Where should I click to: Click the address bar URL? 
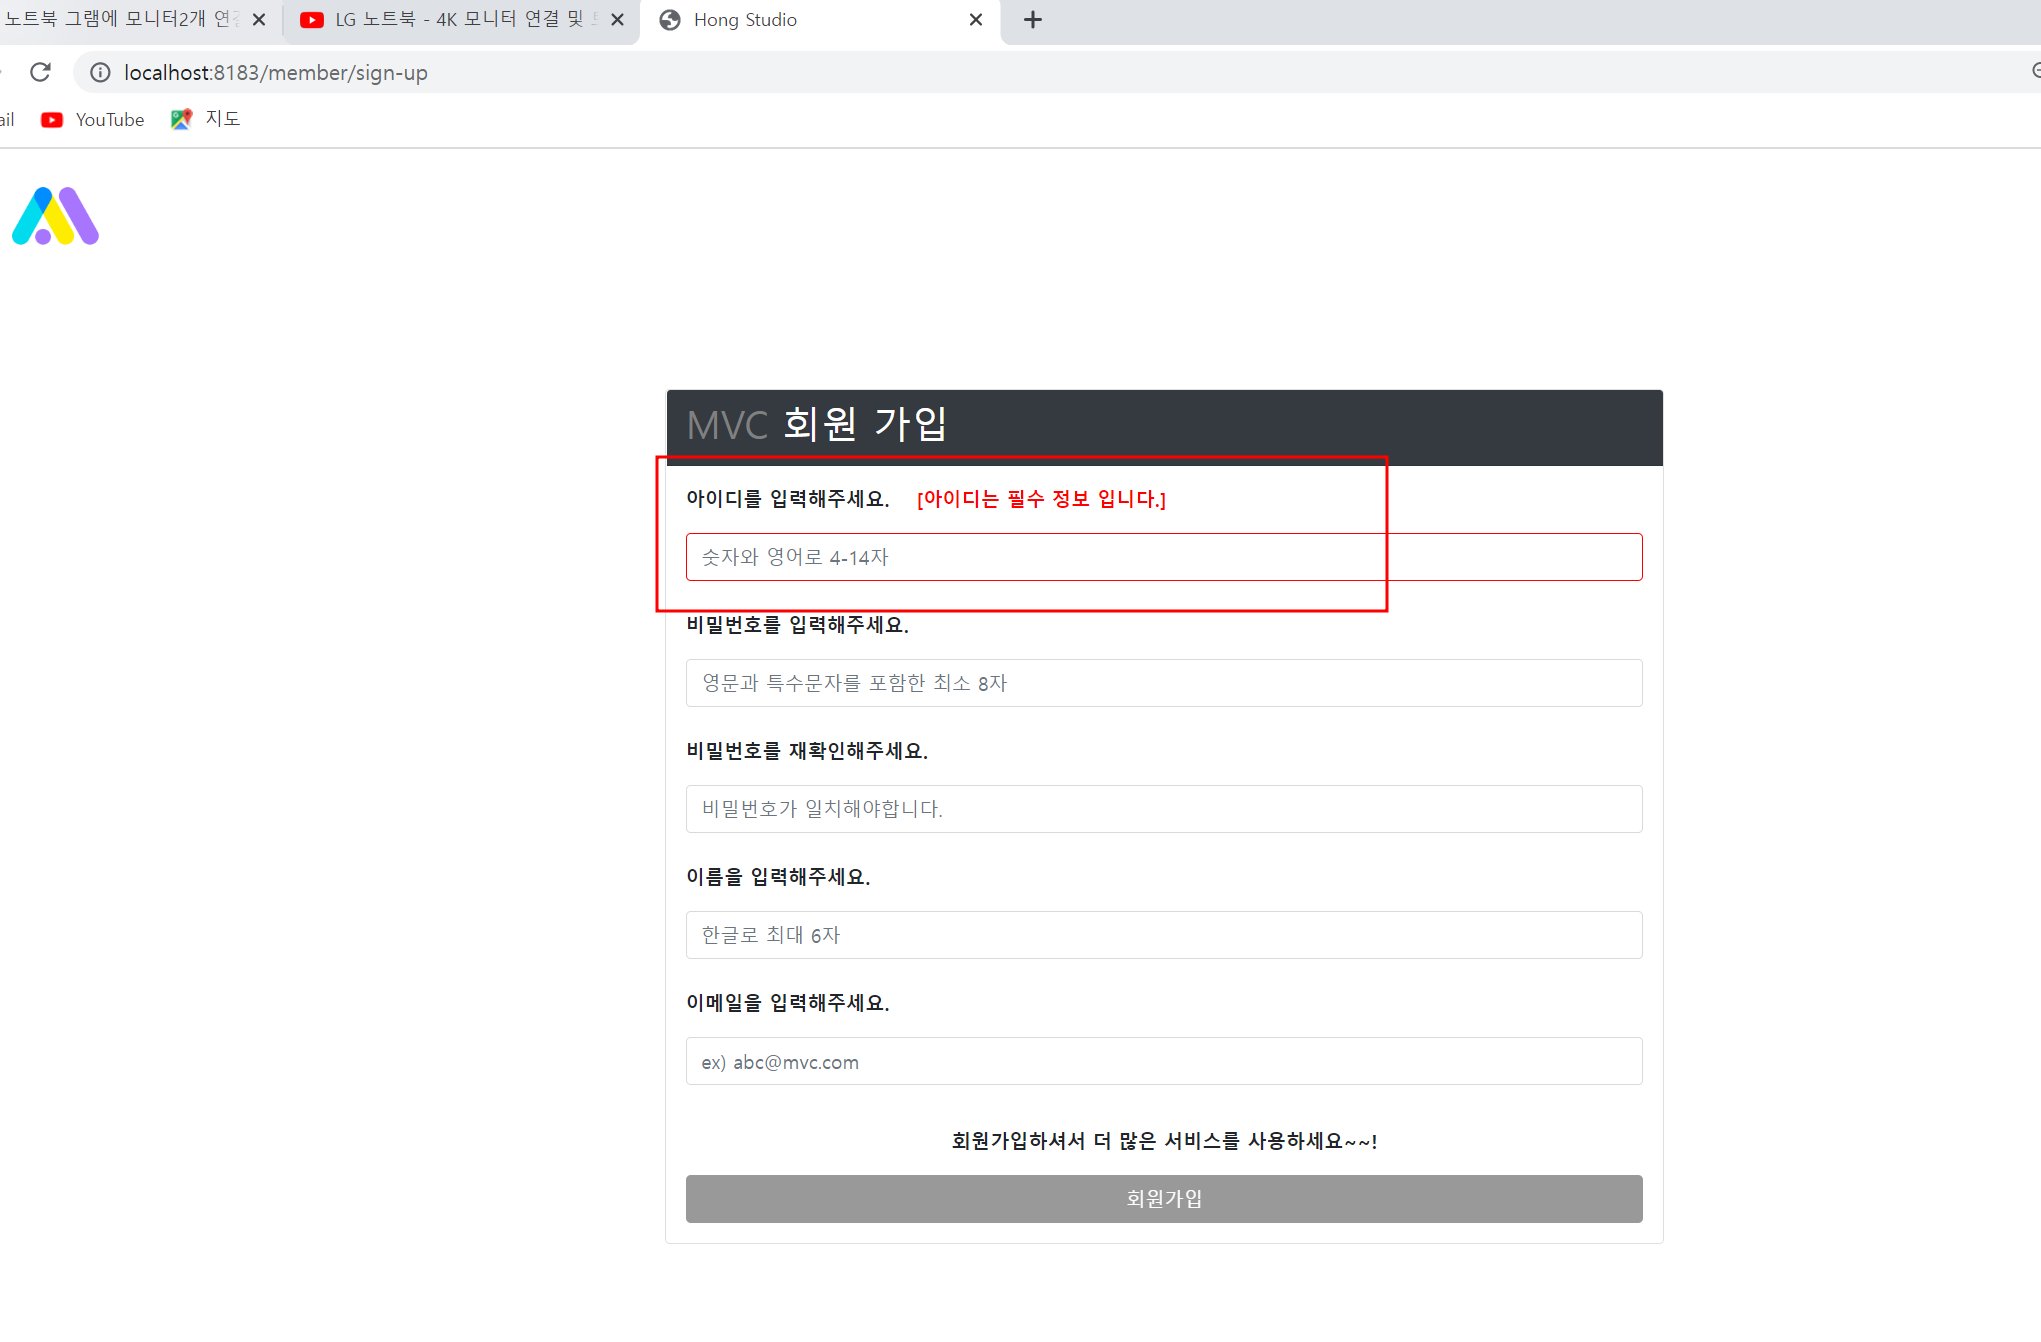tap(275, 72)
